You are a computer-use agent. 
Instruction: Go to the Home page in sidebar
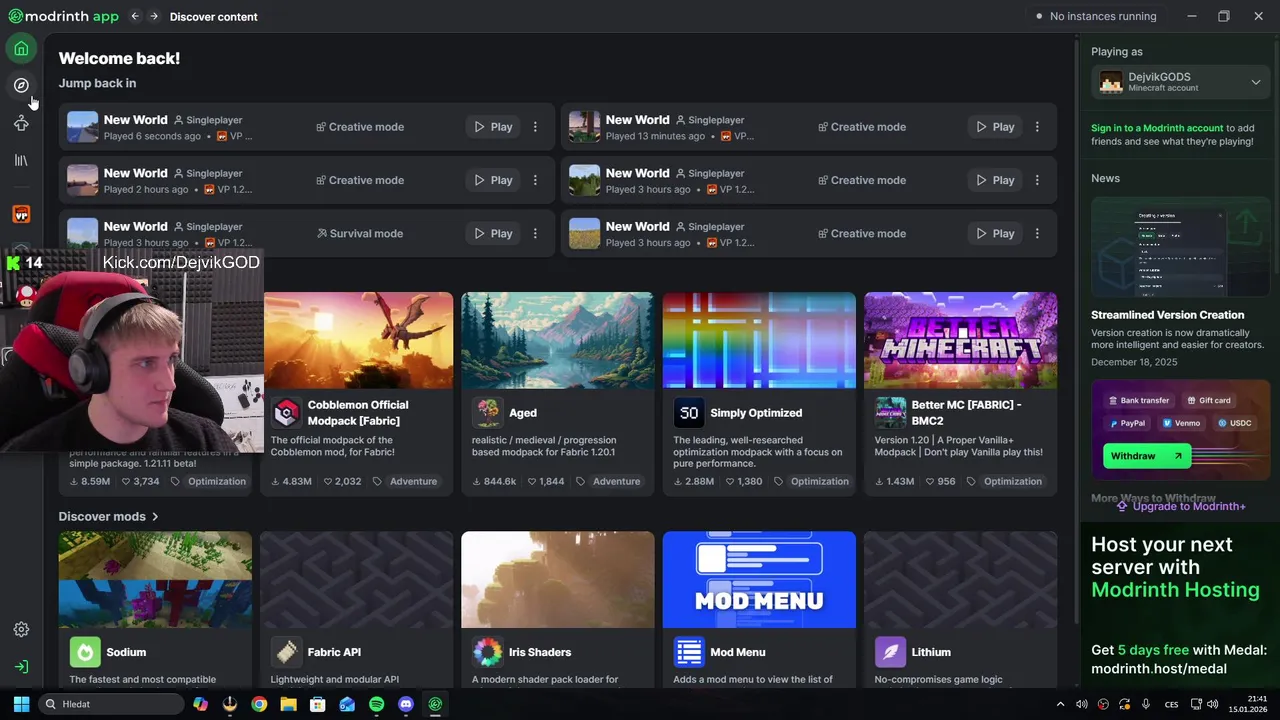(21, 49)
